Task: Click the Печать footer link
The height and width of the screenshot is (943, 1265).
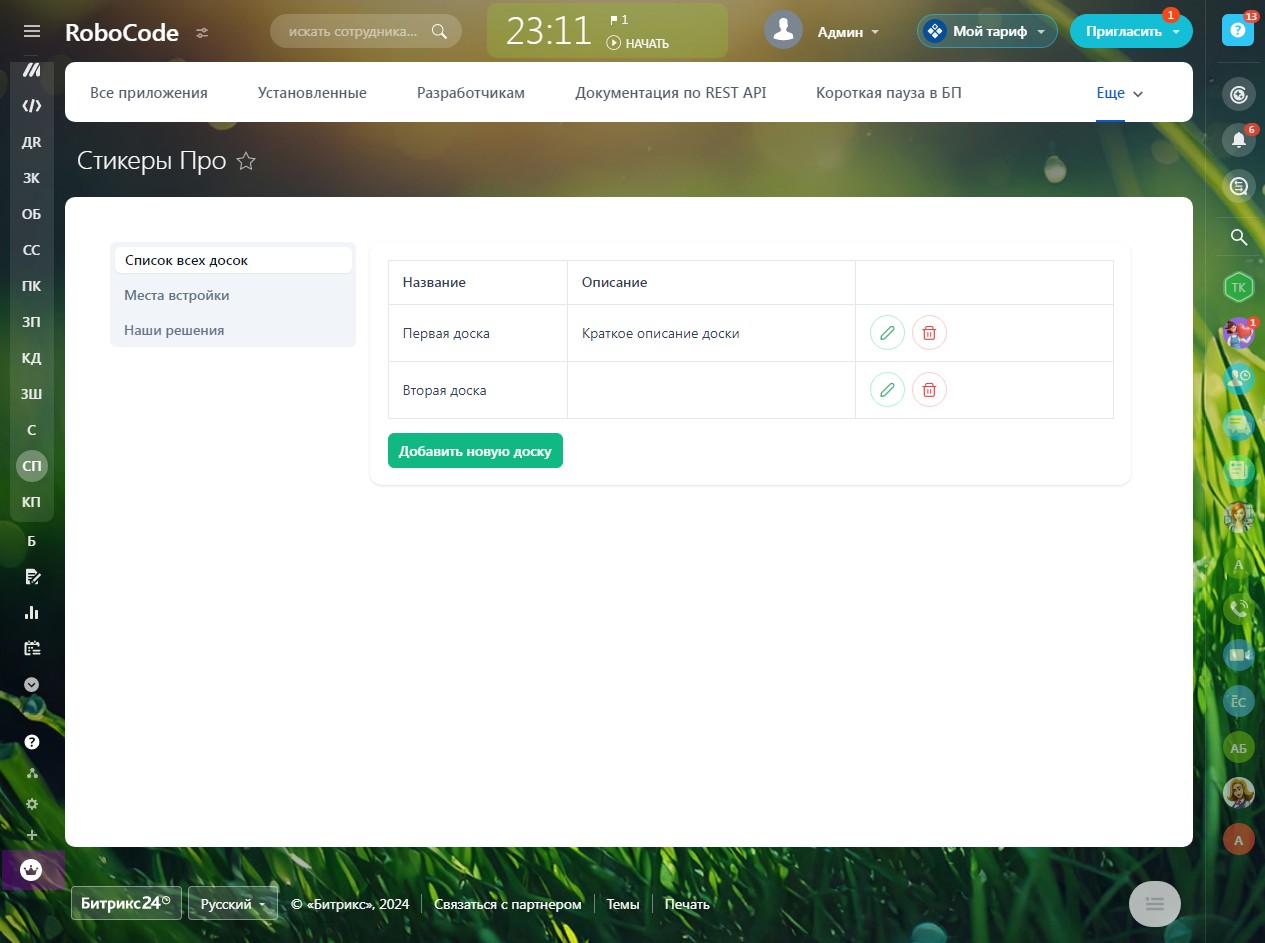Action: coord(687,904)
